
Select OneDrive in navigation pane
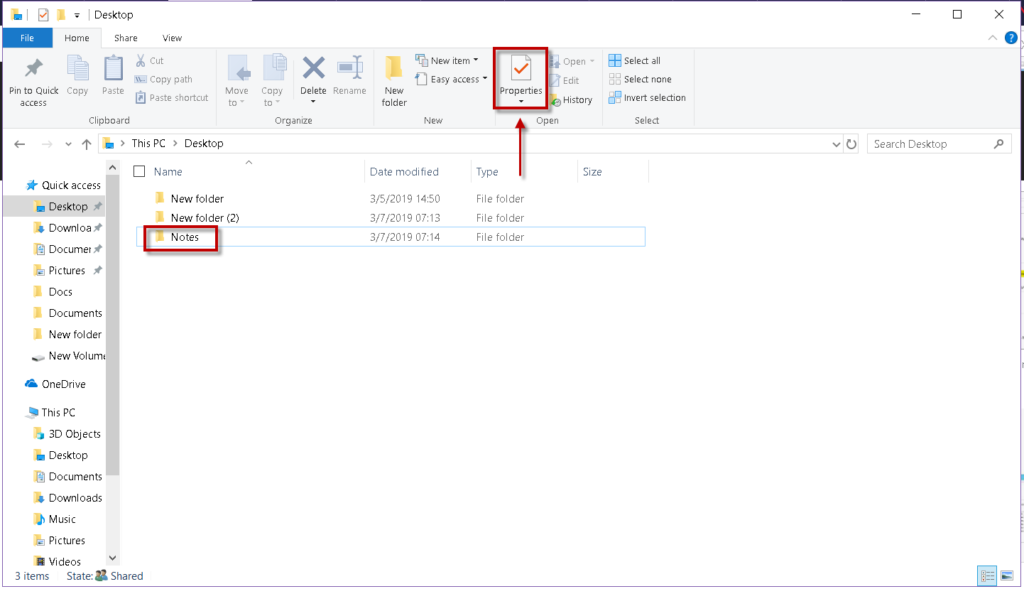click(x=56, y=384)
